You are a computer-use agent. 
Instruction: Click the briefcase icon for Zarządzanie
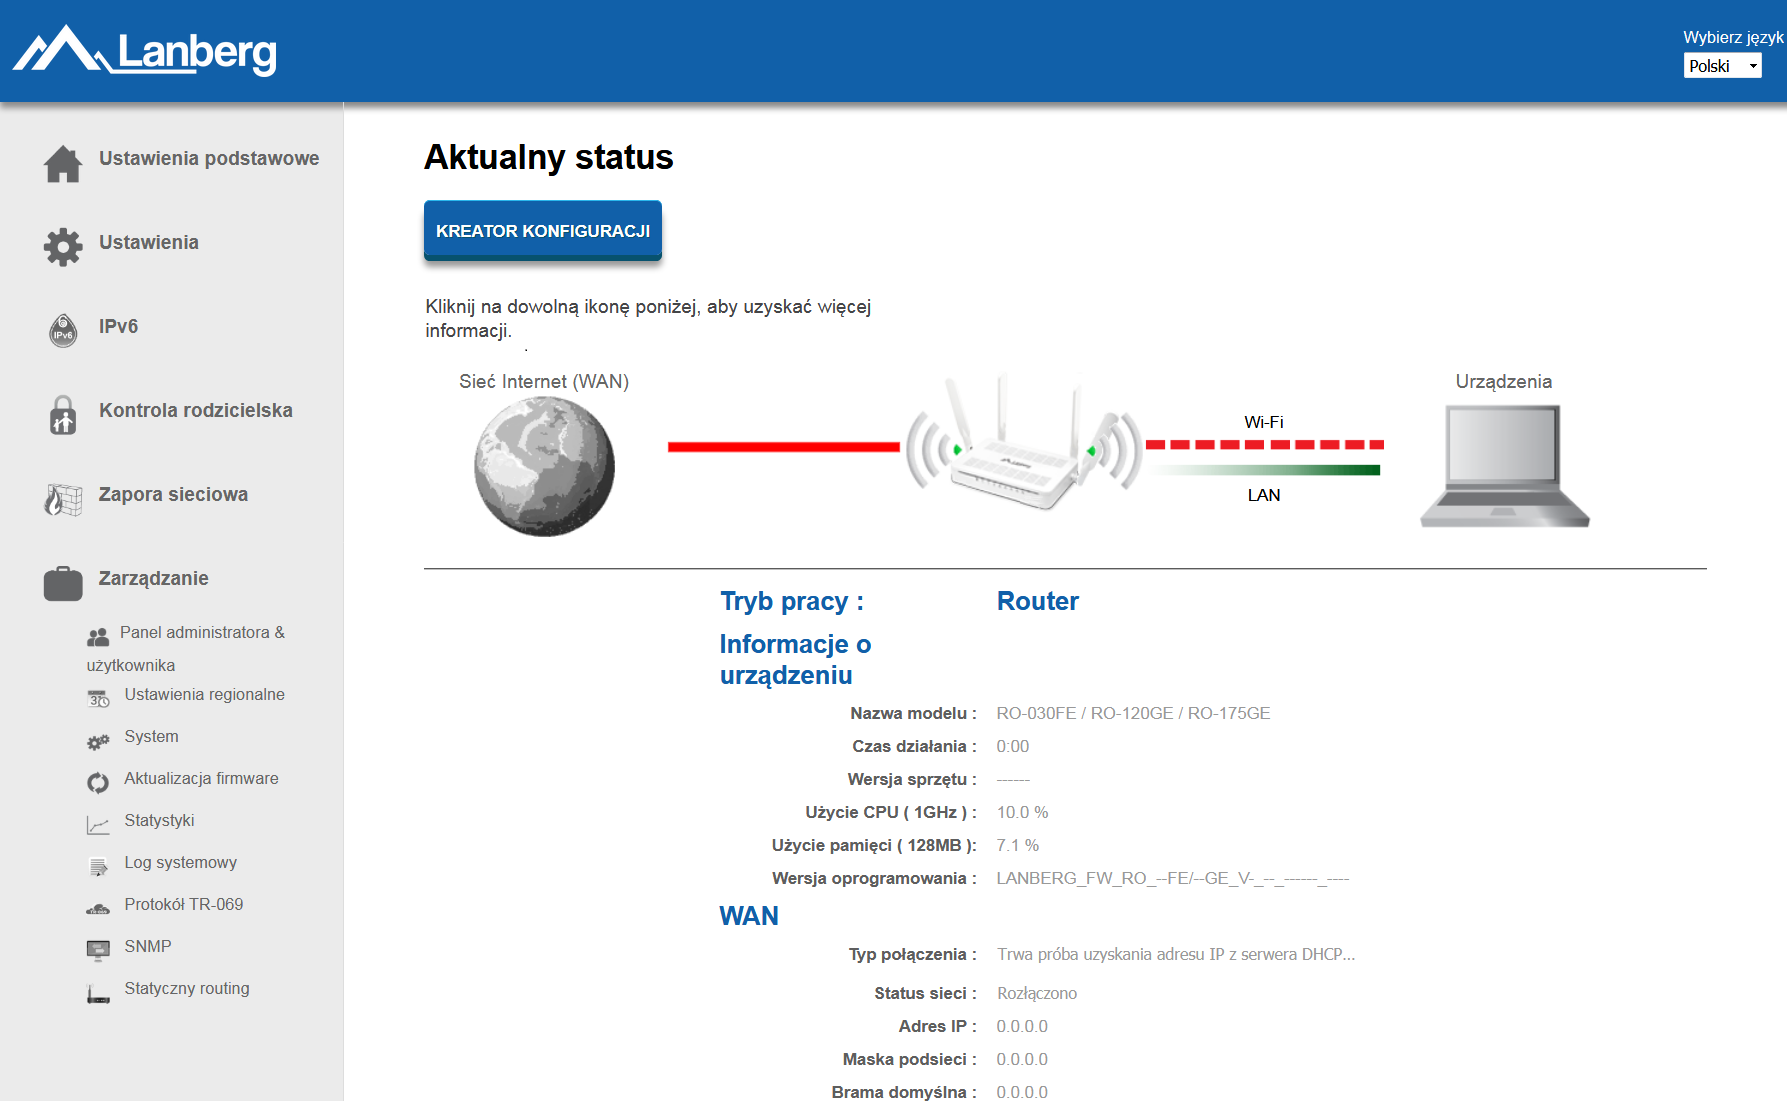tap(63, 583)
